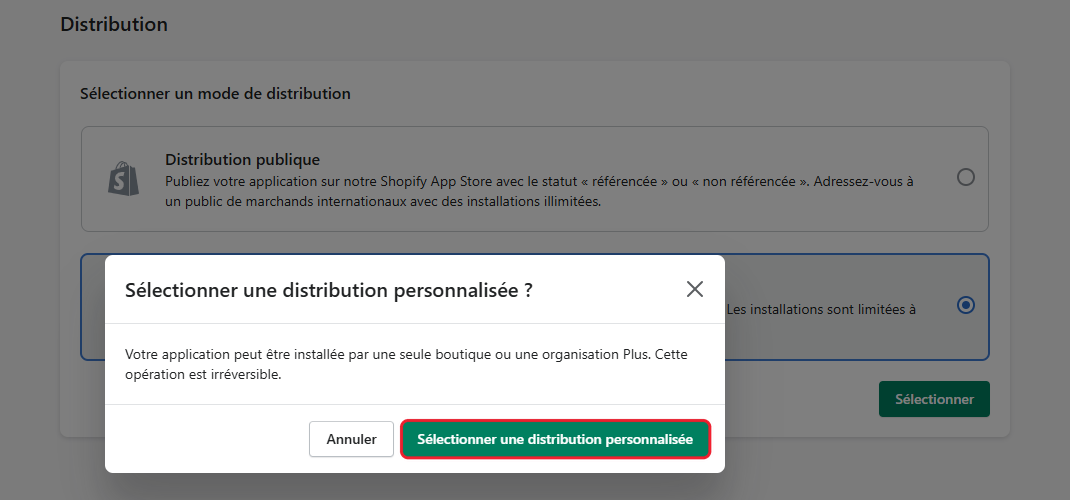Select the custom distribution radio button
Screen dimensions: 1070x500
(966, 305)
